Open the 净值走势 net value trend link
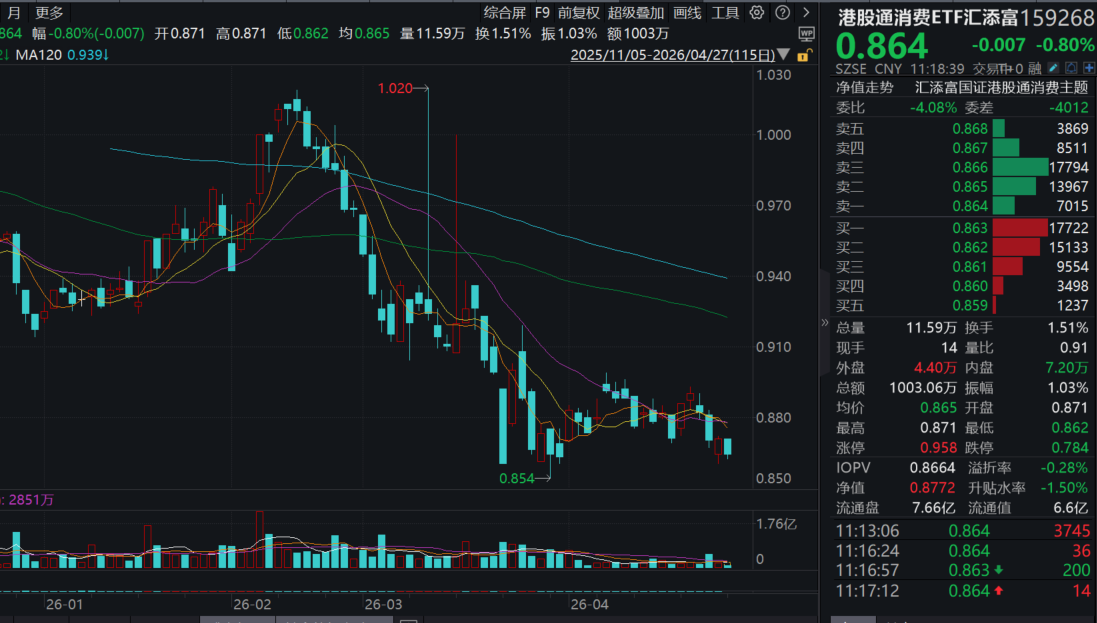 tap(864, 88)
